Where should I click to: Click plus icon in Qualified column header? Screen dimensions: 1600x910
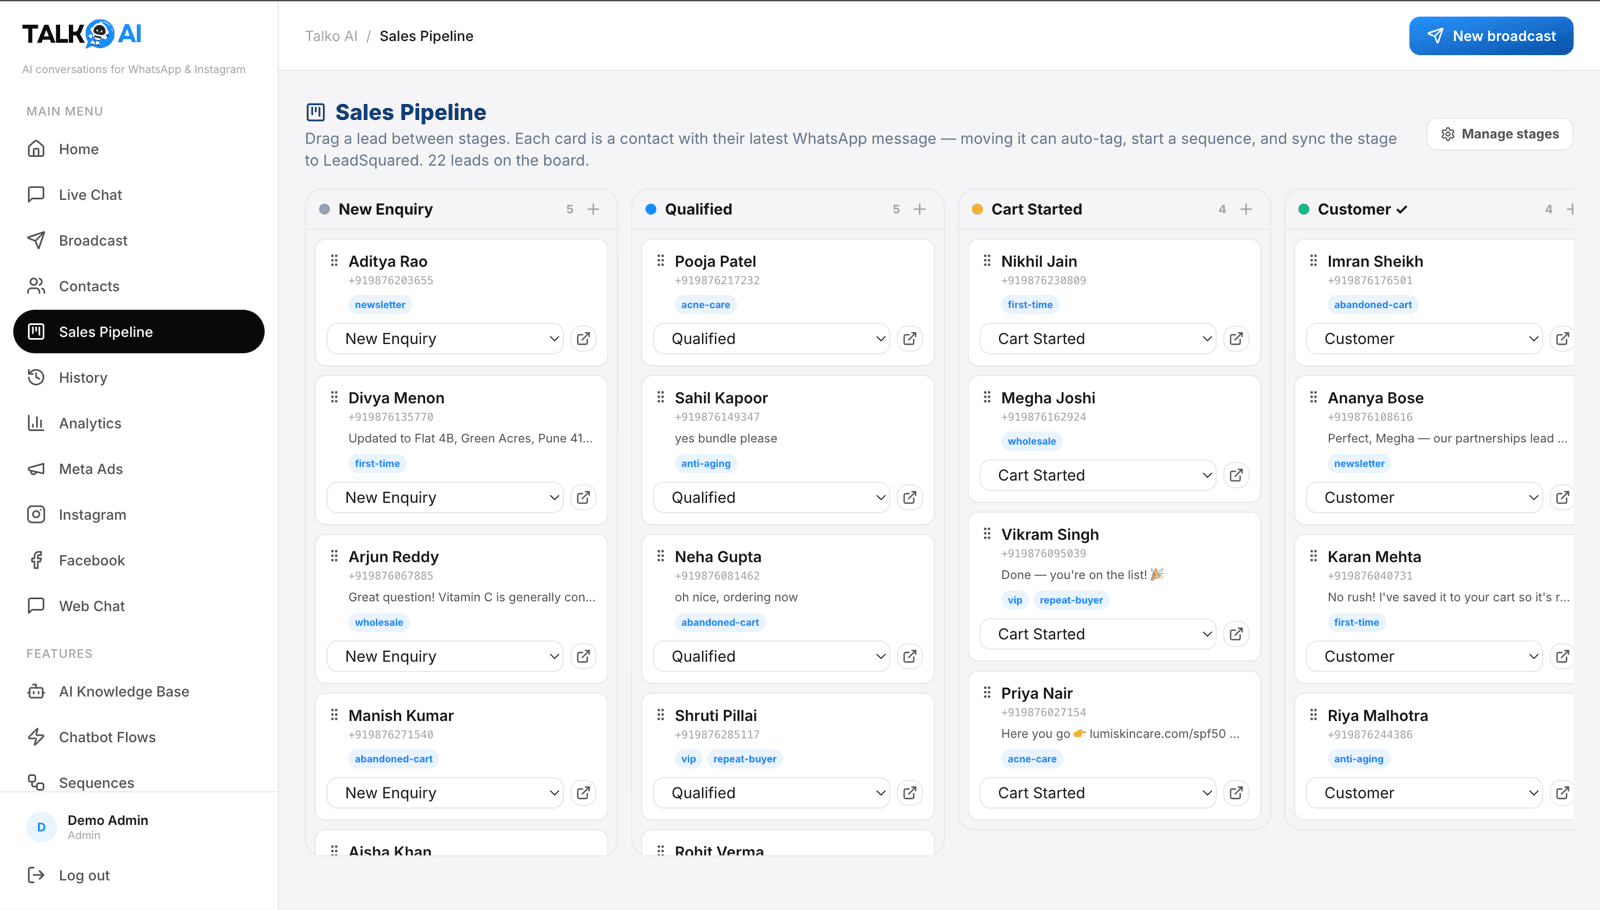(x=920, y=209)
